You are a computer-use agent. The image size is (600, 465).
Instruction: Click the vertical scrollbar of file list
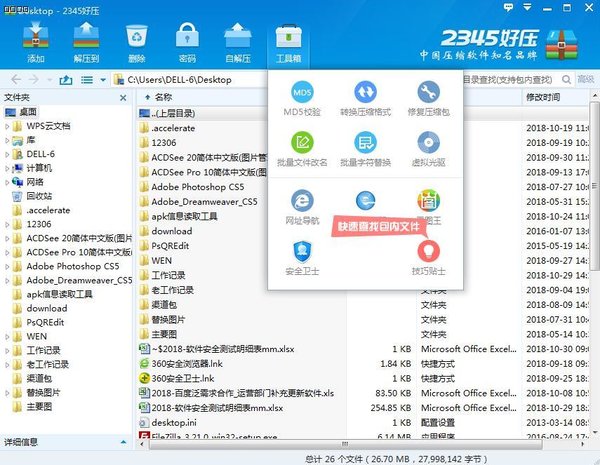point(594,186)
